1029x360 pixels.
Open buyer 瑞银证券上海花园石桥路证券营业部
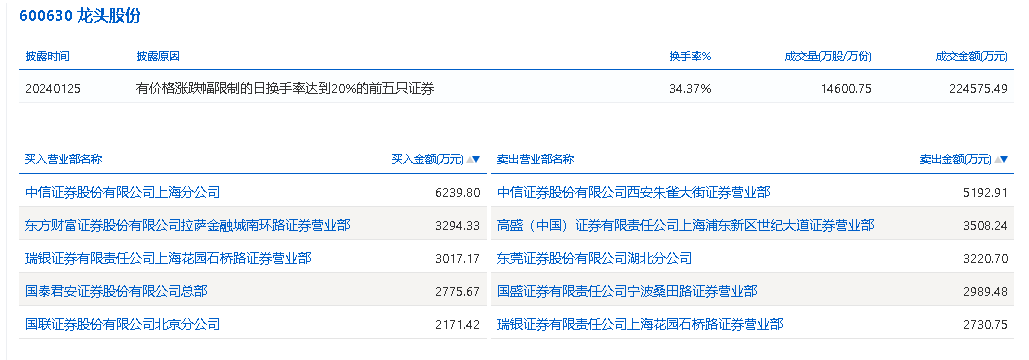[x=168, y=258]
